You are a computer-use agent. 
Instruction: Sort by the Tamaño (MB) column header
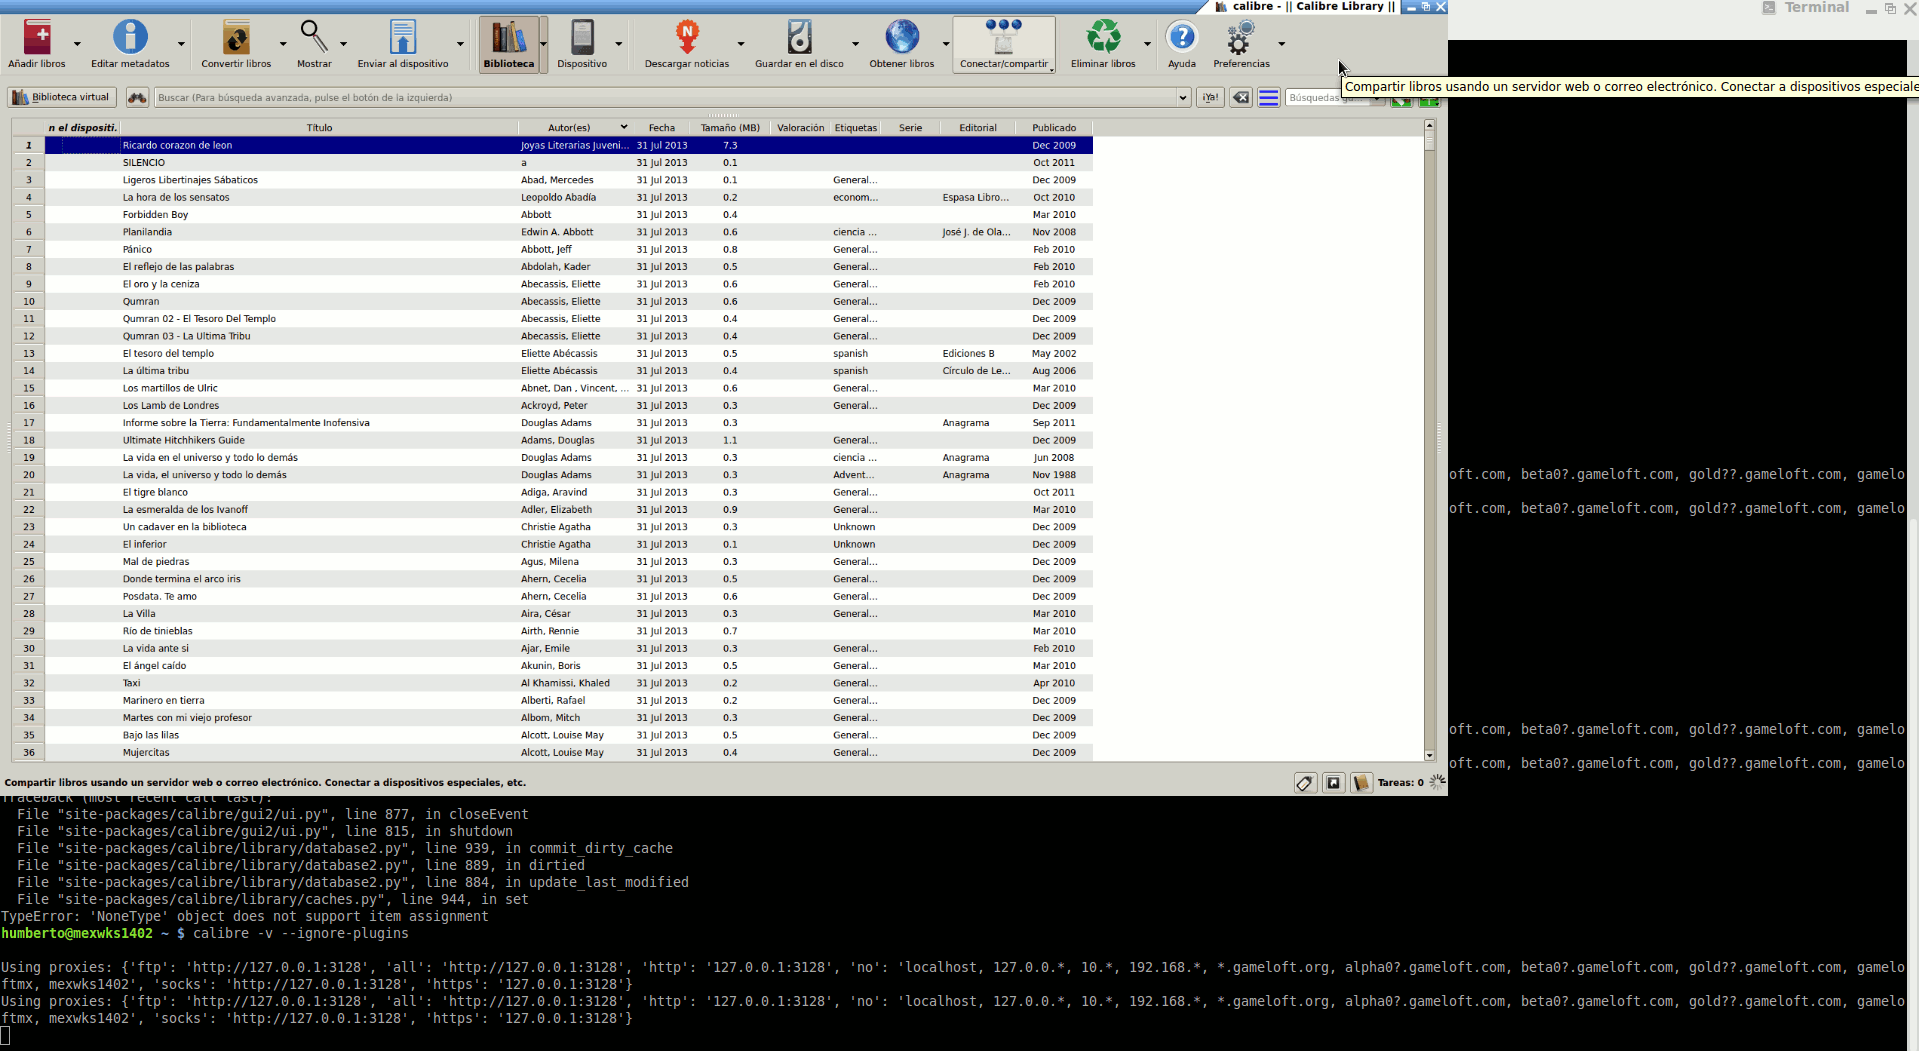pos(730,128)
